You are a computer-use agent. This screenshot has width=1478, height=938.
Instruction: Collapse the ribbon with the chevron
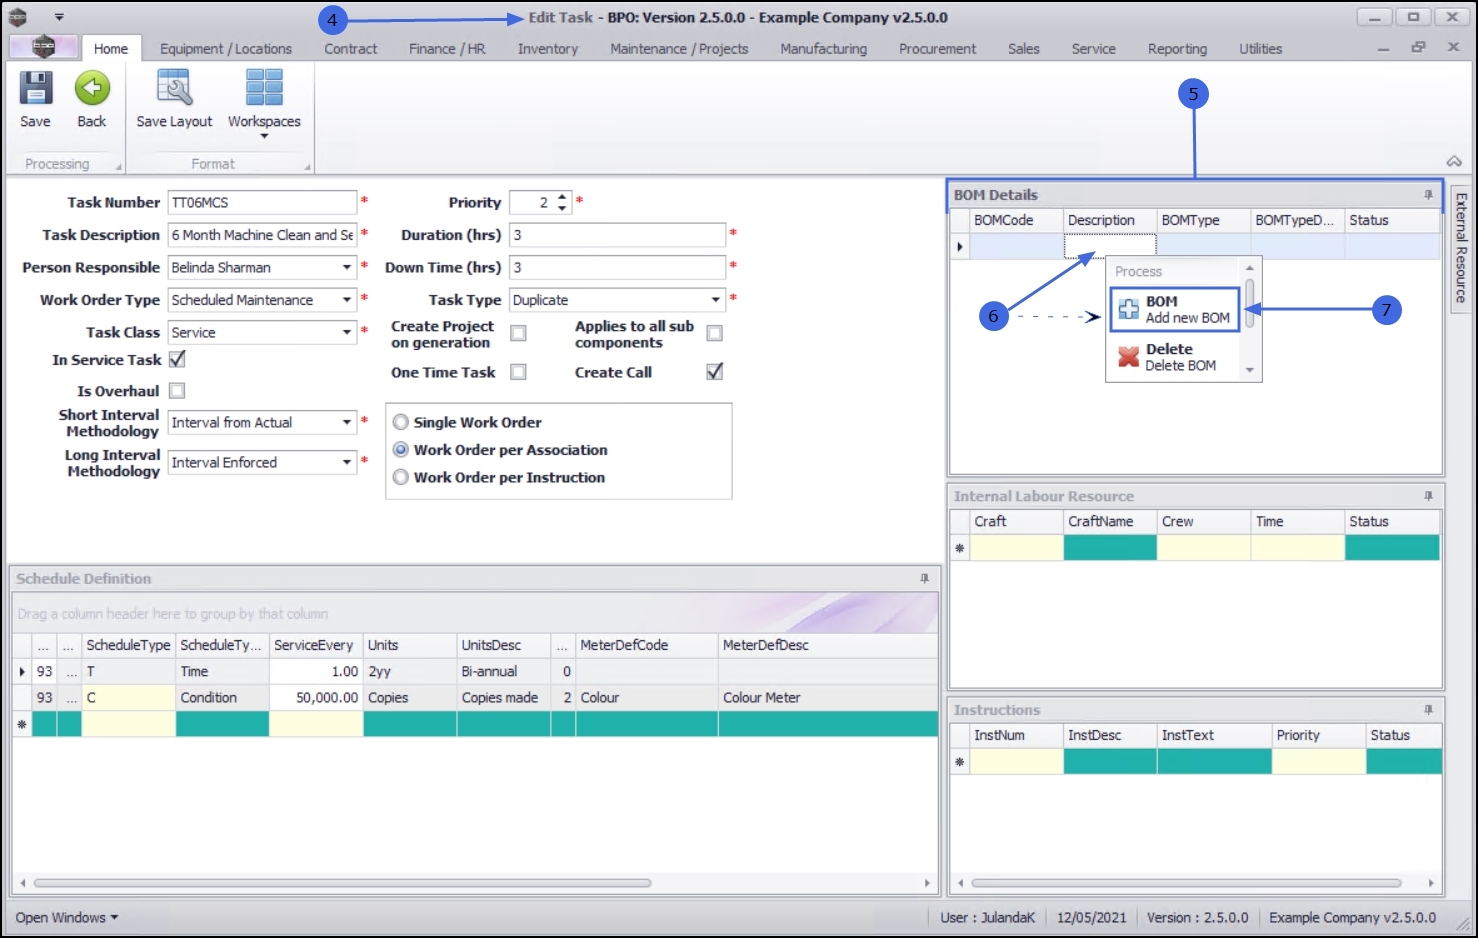coord(1454,161)
